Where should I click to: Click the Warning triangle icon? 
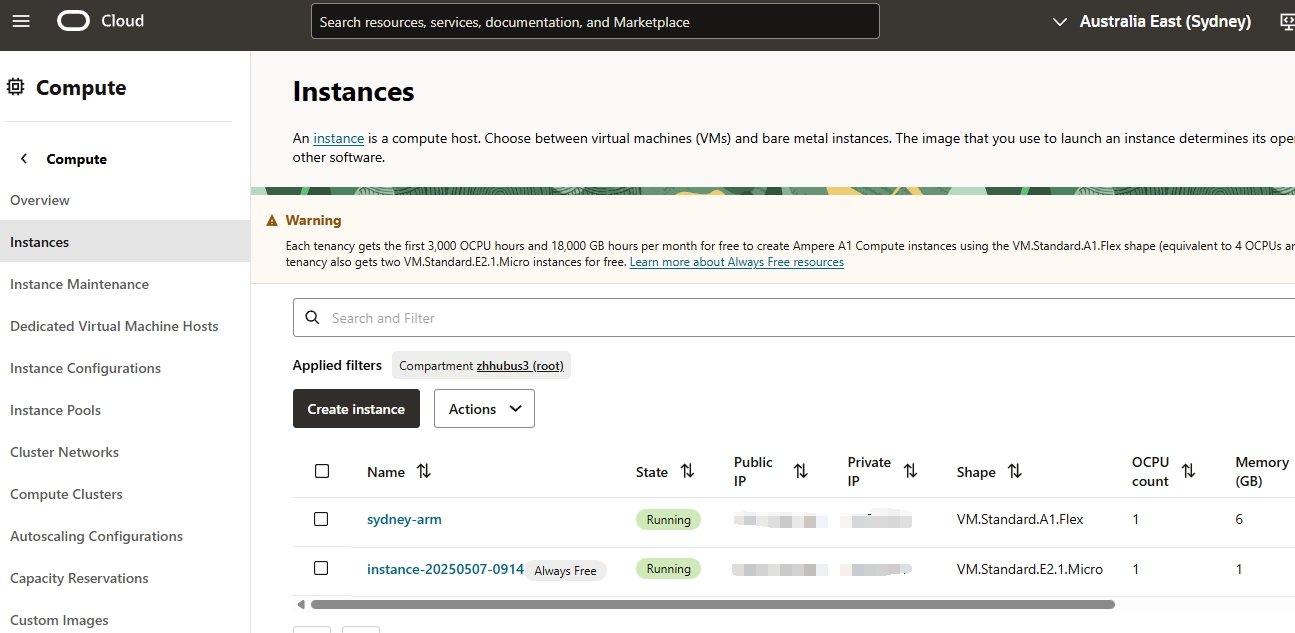tap(272, 220)
